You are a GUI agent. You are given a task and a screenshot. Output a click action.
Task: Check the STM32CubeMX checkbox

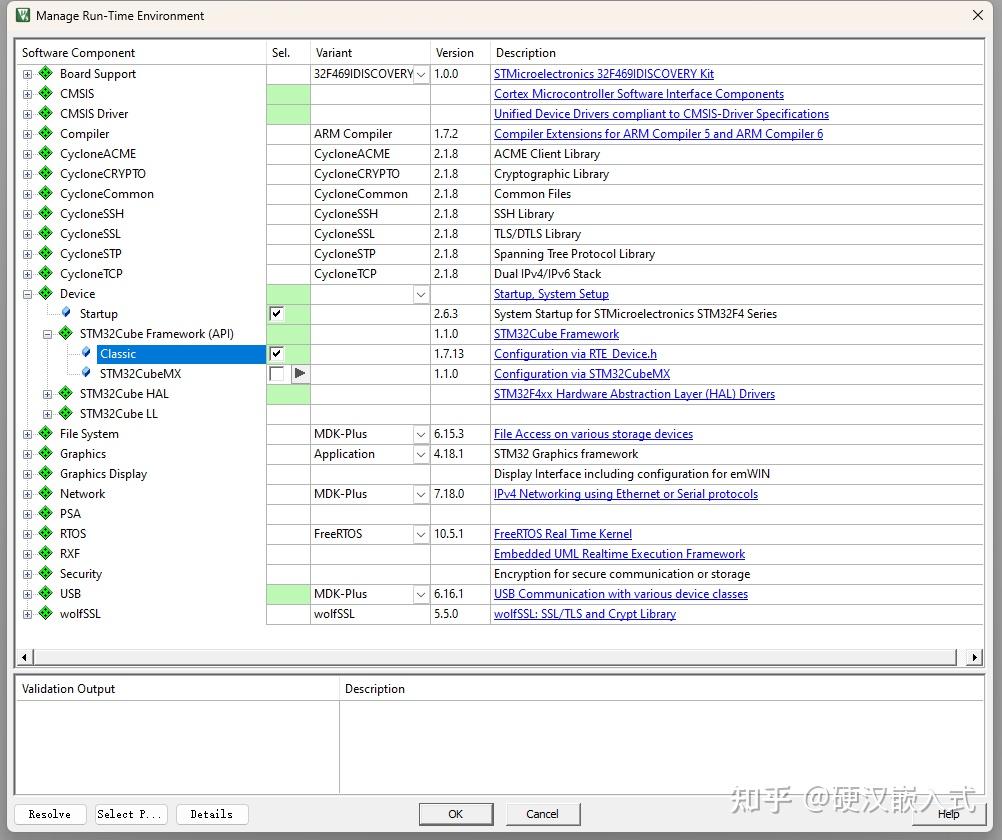click(x=276, y=373)
